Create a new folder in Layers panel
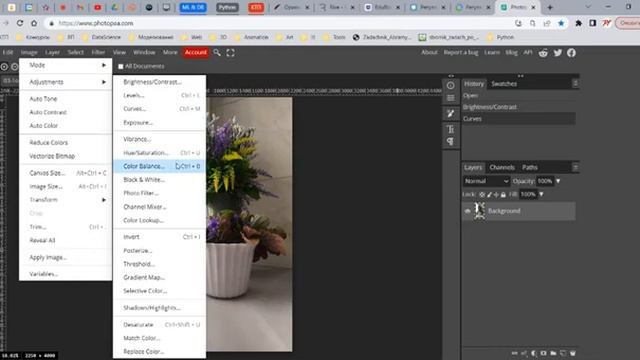The height and width of the screenshot is (360, 640). (x=553, y=353)
